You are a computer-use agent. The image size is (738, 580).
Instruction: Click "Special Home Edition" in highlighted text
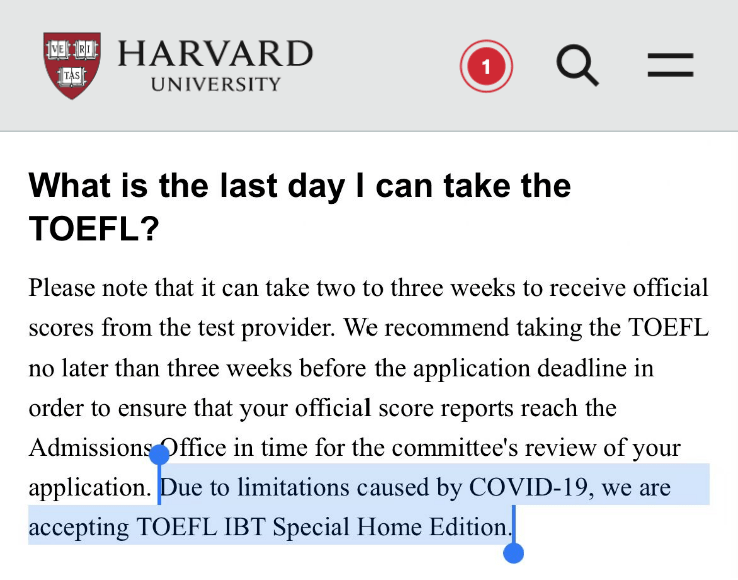390,526
